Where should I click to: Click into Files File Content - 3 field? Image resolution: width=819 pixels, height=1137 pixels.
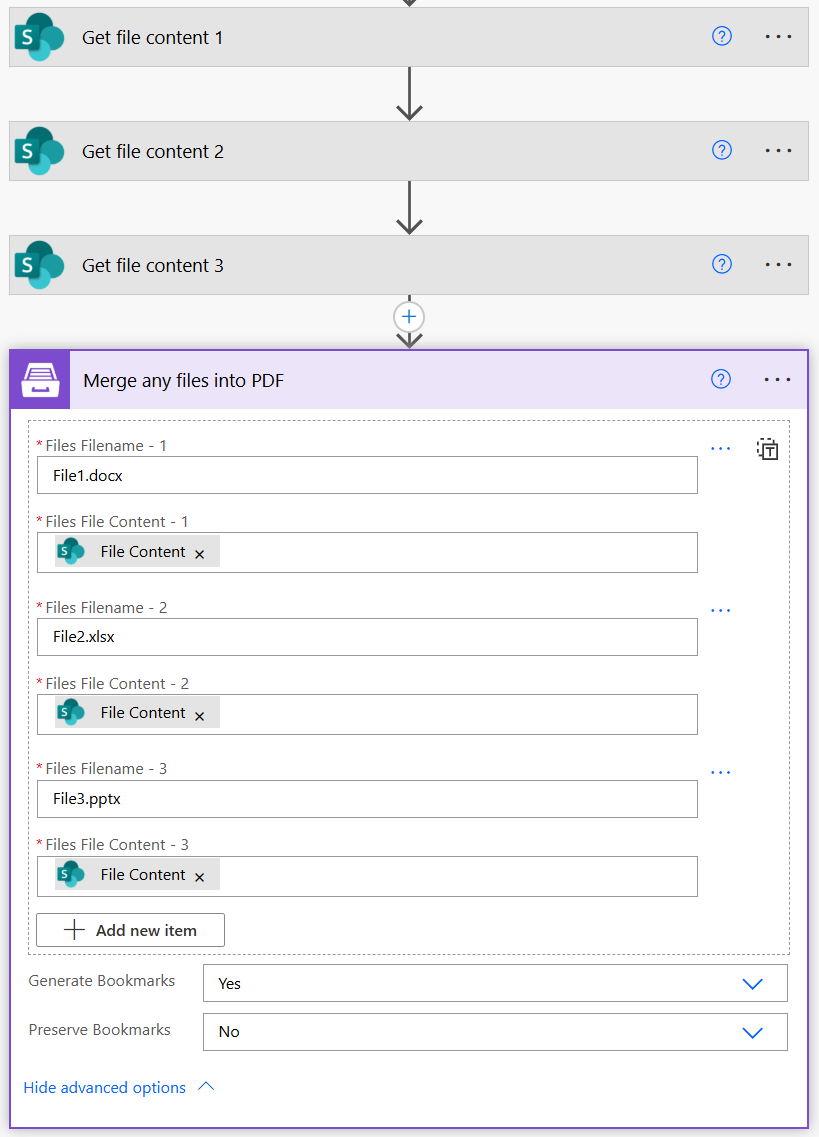point(367,876)
